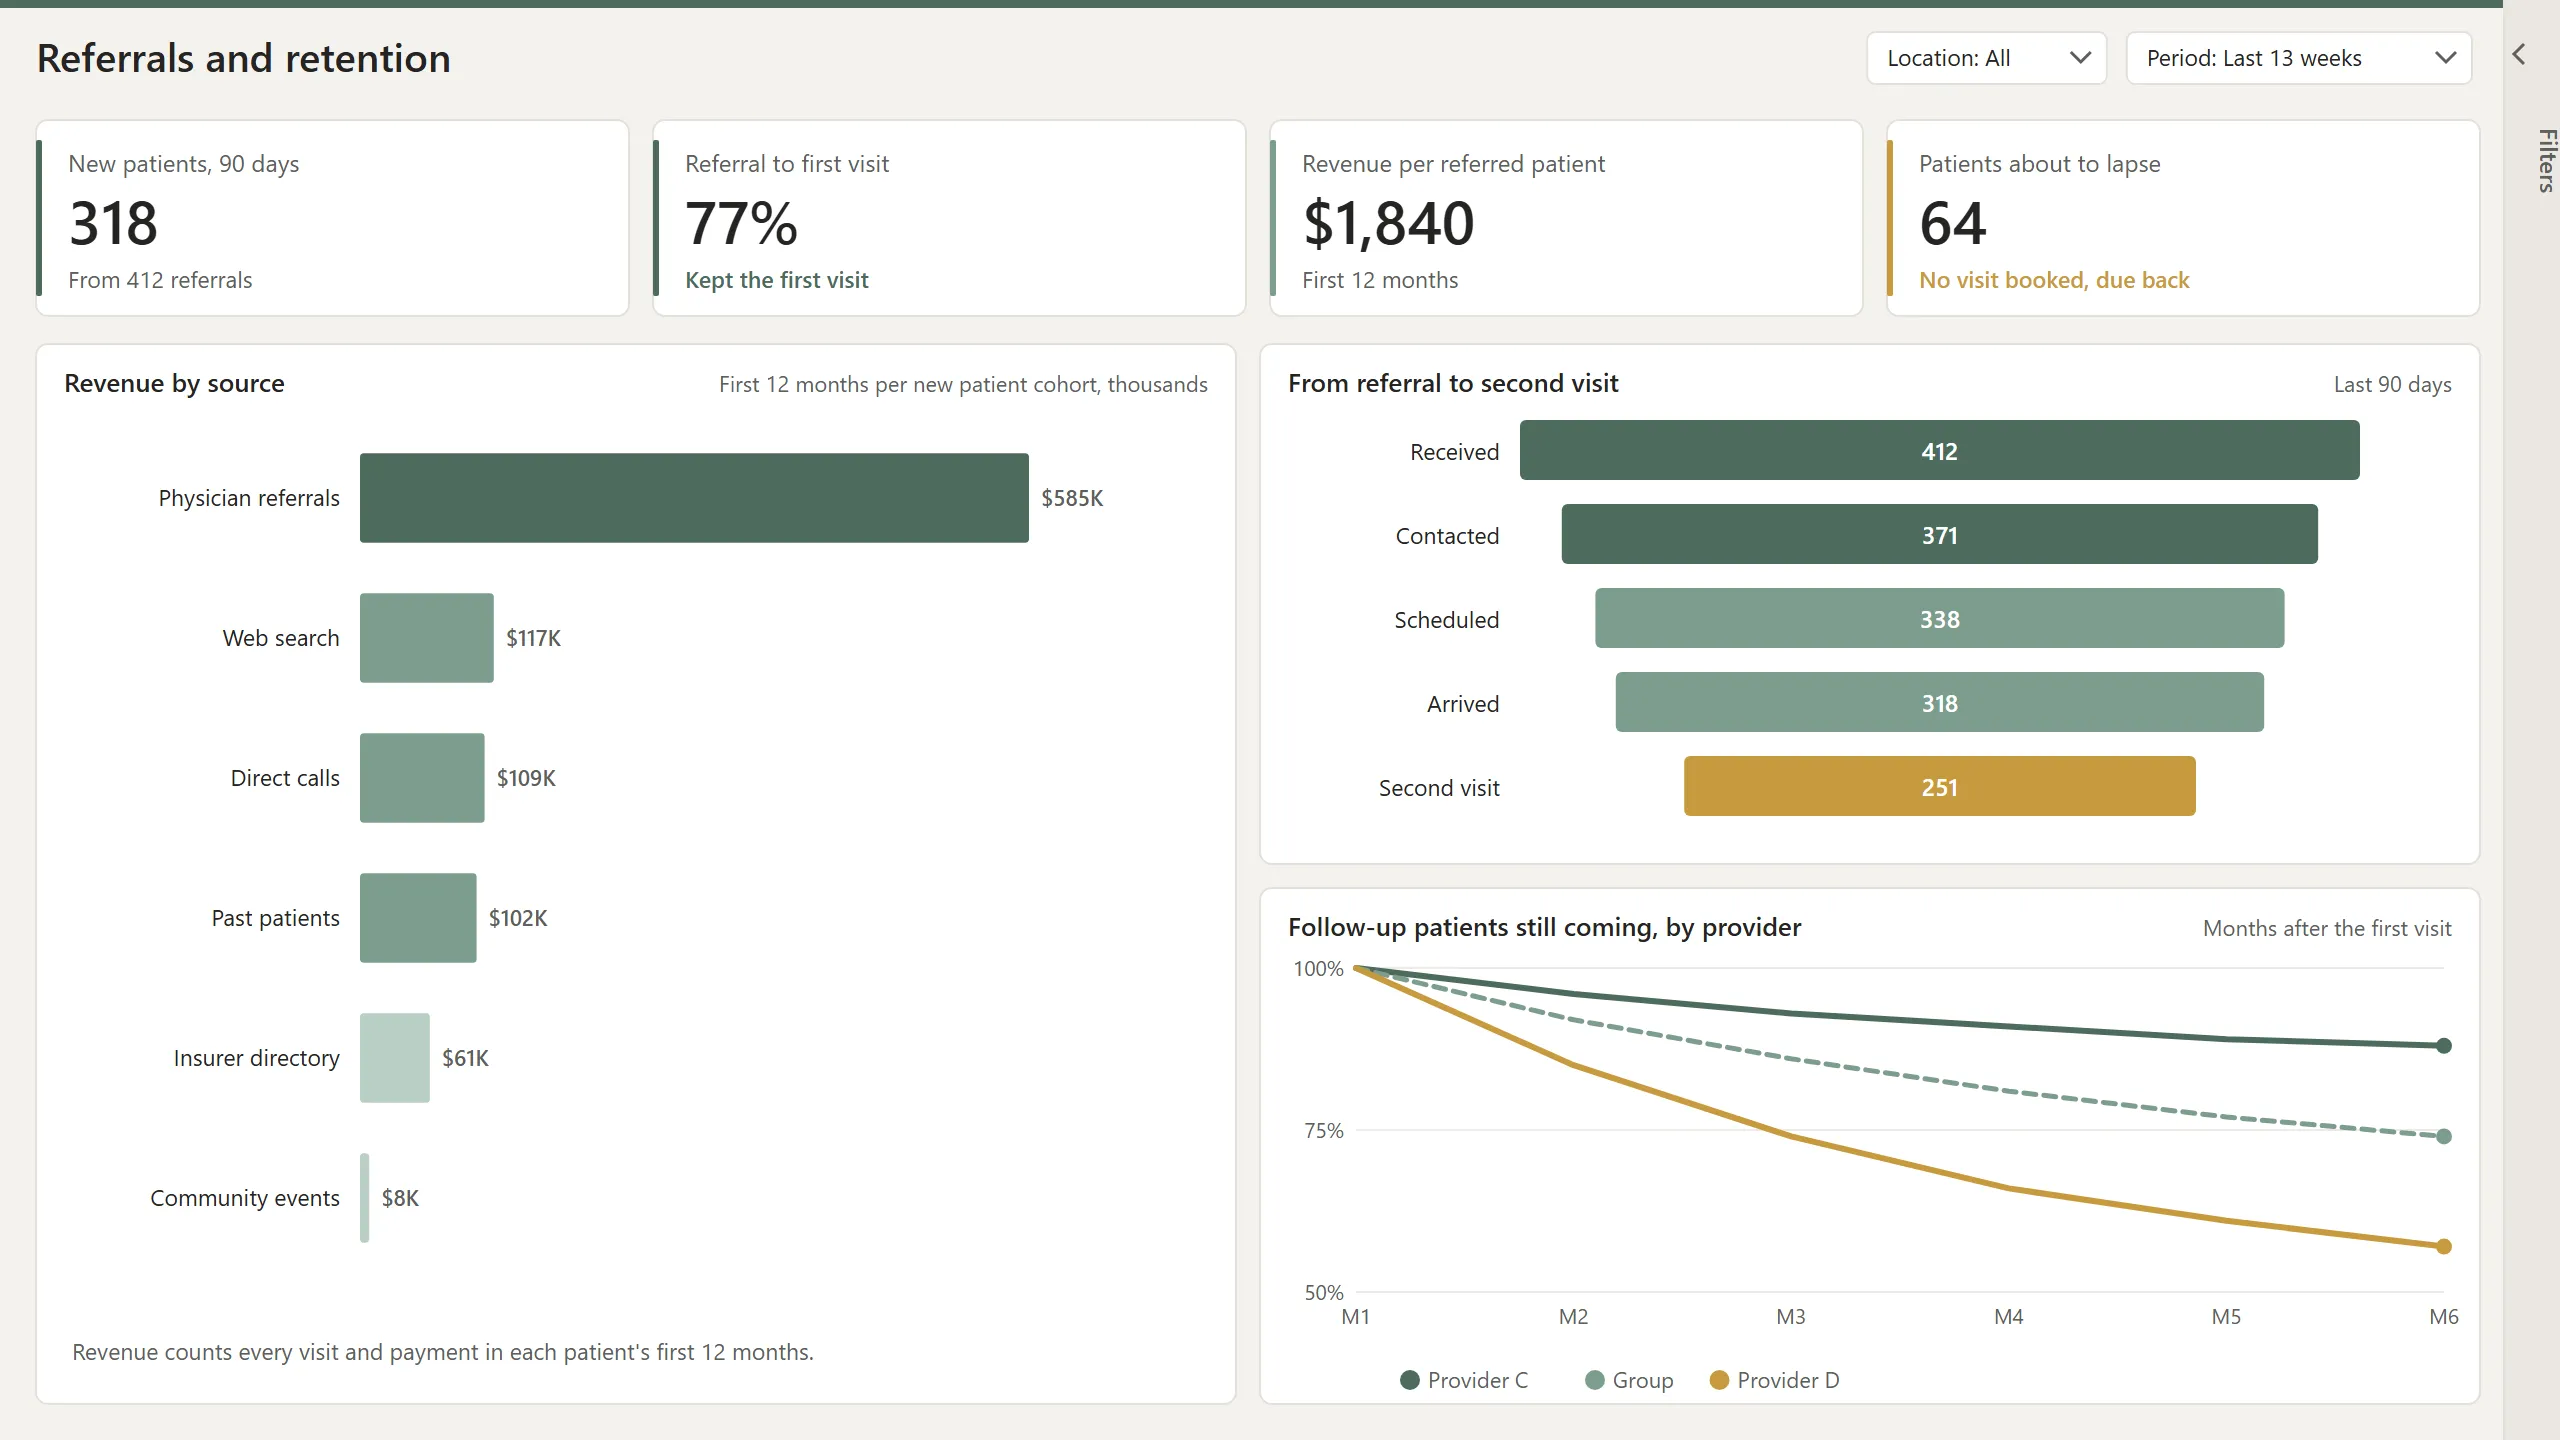Select the Physician referrals revenue bar
The width and height of the screenshot is (2560, 1440).
(694, 498)
